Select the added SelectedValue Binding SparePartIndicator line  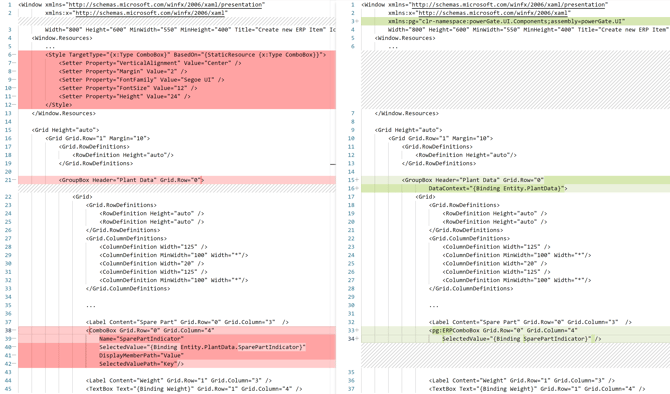(x=516, y=339)
